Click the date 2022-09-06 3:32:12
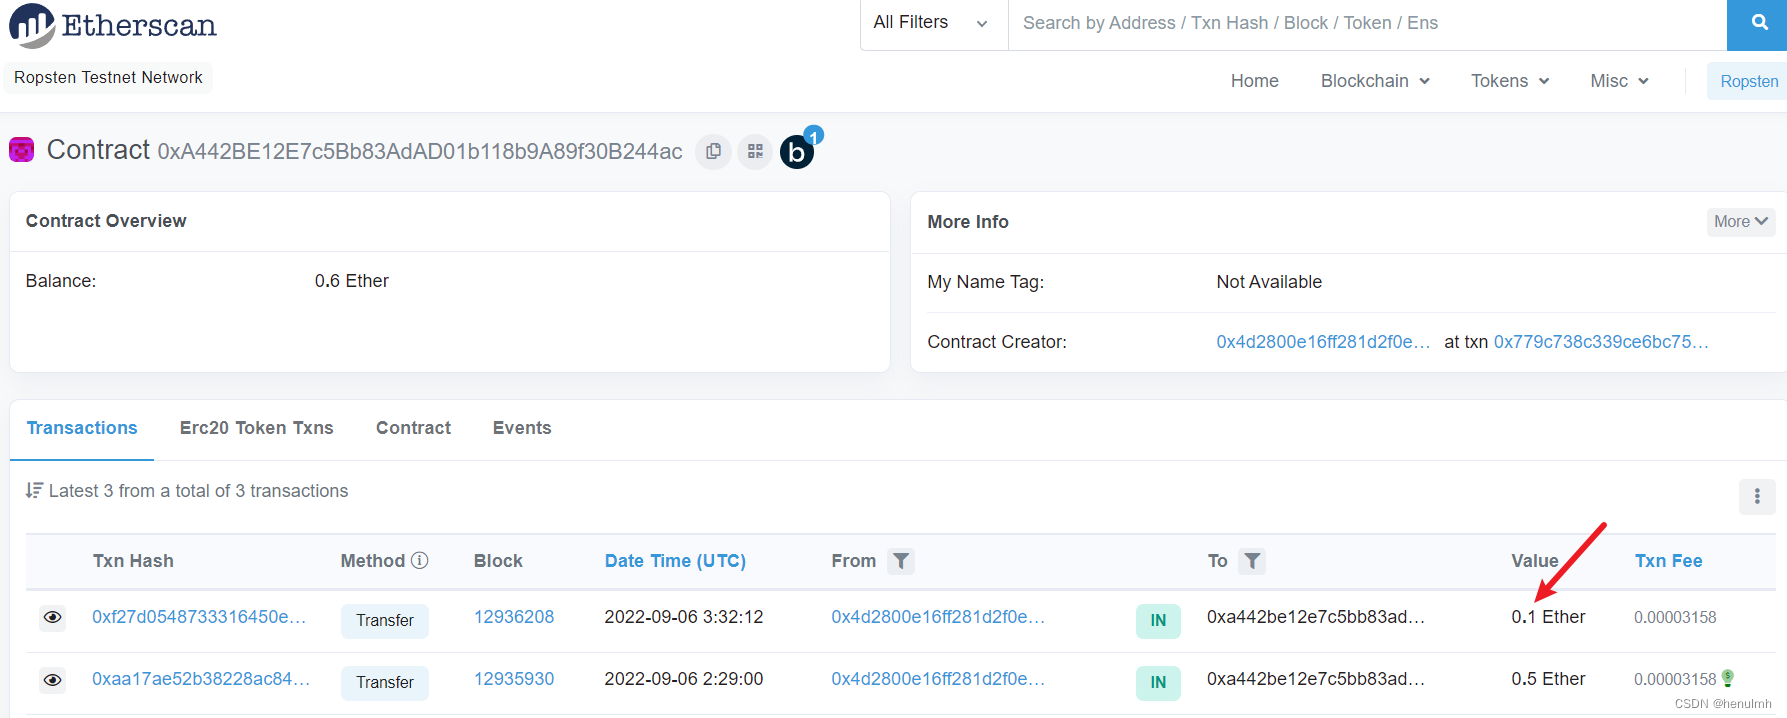 684,617
